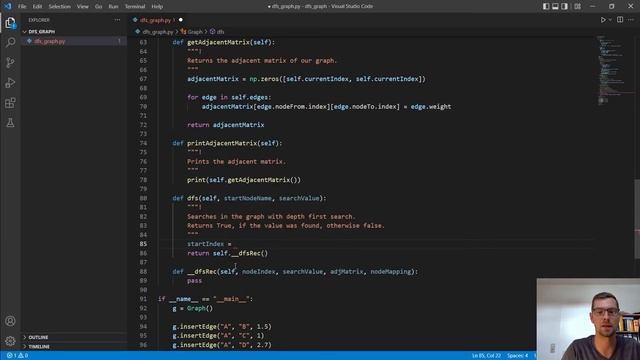Open the Help menu
This screenshot has width=640, height=360.
click(157, 6)
